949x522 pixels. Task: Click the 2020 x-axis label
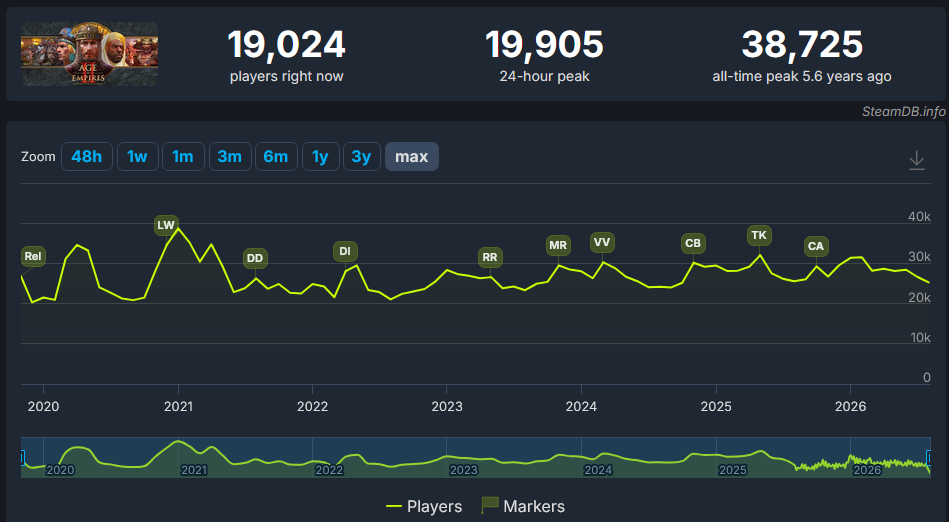point(44,406)
